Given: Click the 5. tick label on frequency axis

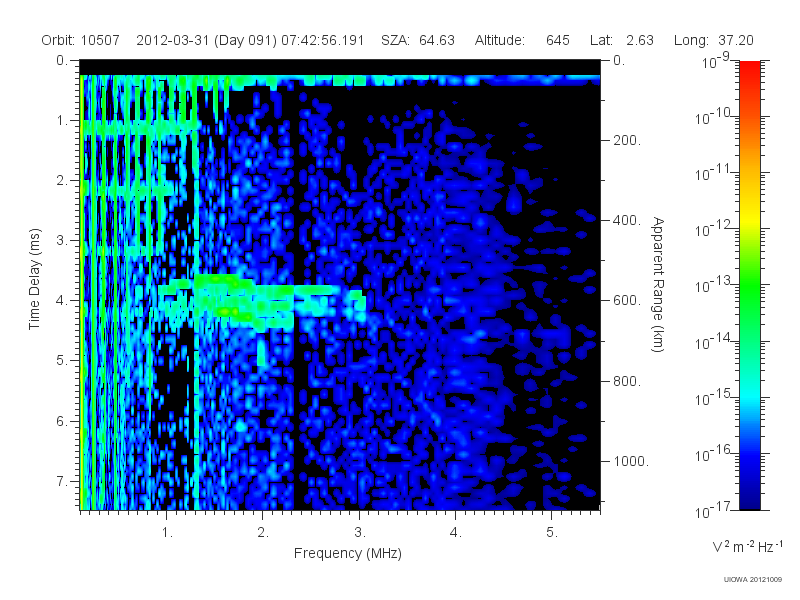Looking at the screenshot, I should tap(552, 533).
